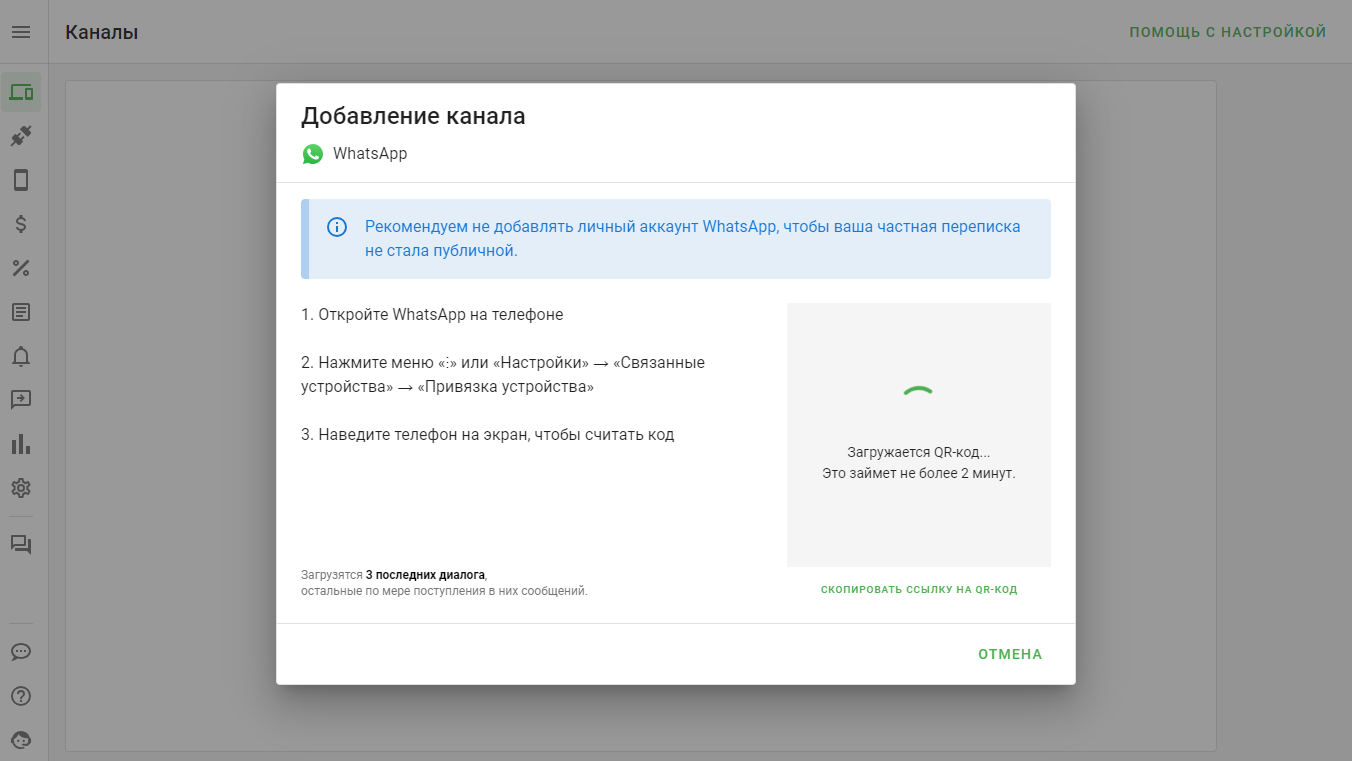Image resolution: width=1352 pixels, height=761 pixels.
Task: Open the smartphone icon in sidebar
Action: 21,180
